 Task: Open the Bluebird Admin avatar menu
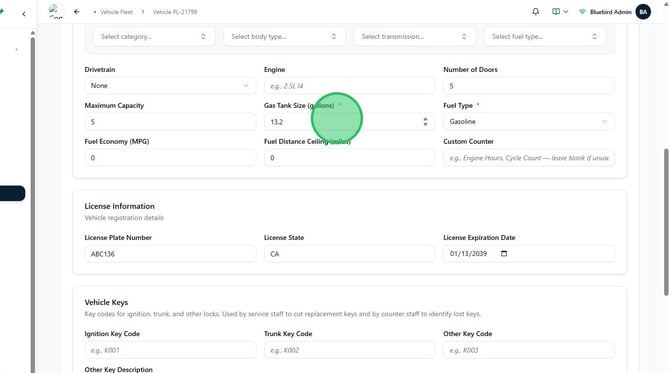tap(643, 12)
